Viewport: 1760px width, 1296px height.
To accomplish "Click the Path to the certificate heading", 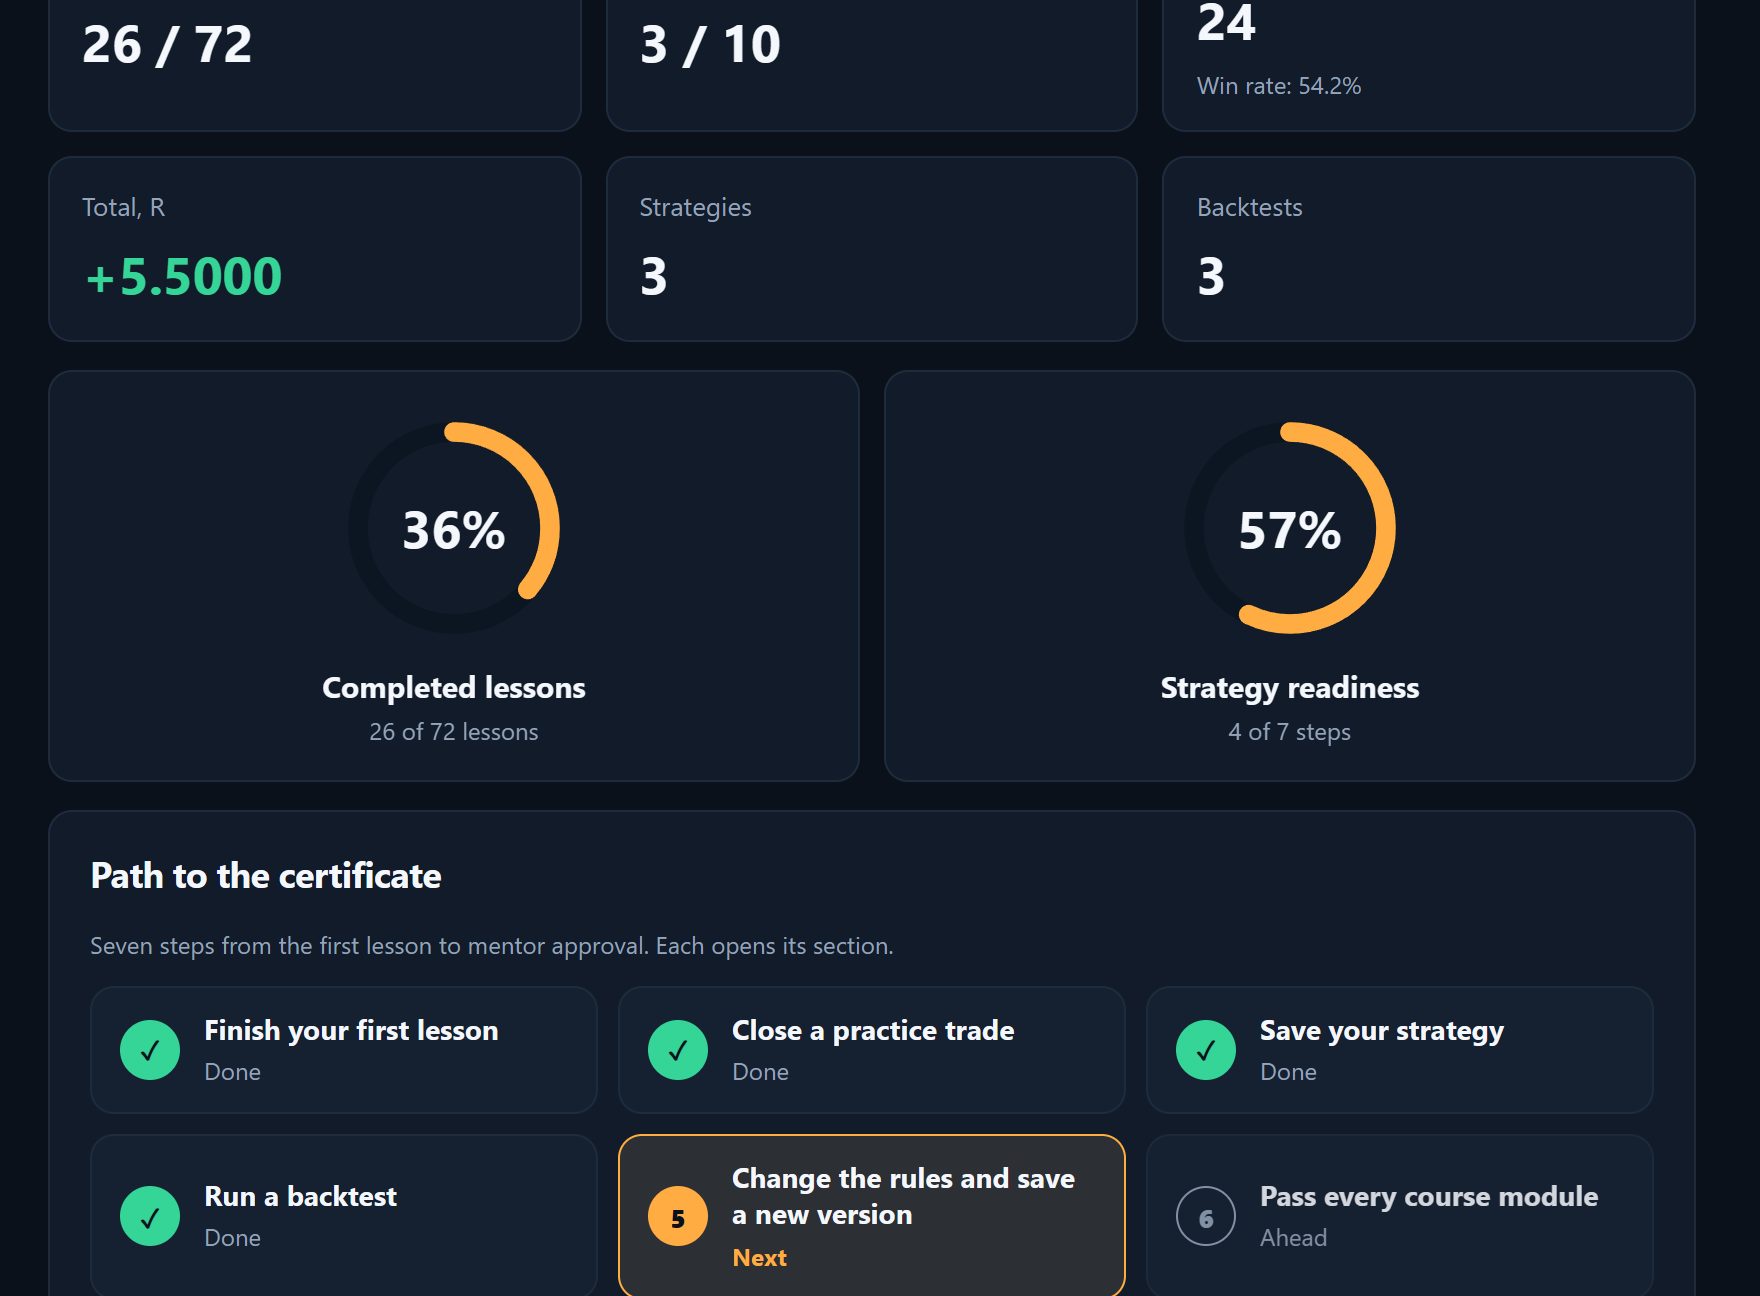I will [x=266, y=876].
